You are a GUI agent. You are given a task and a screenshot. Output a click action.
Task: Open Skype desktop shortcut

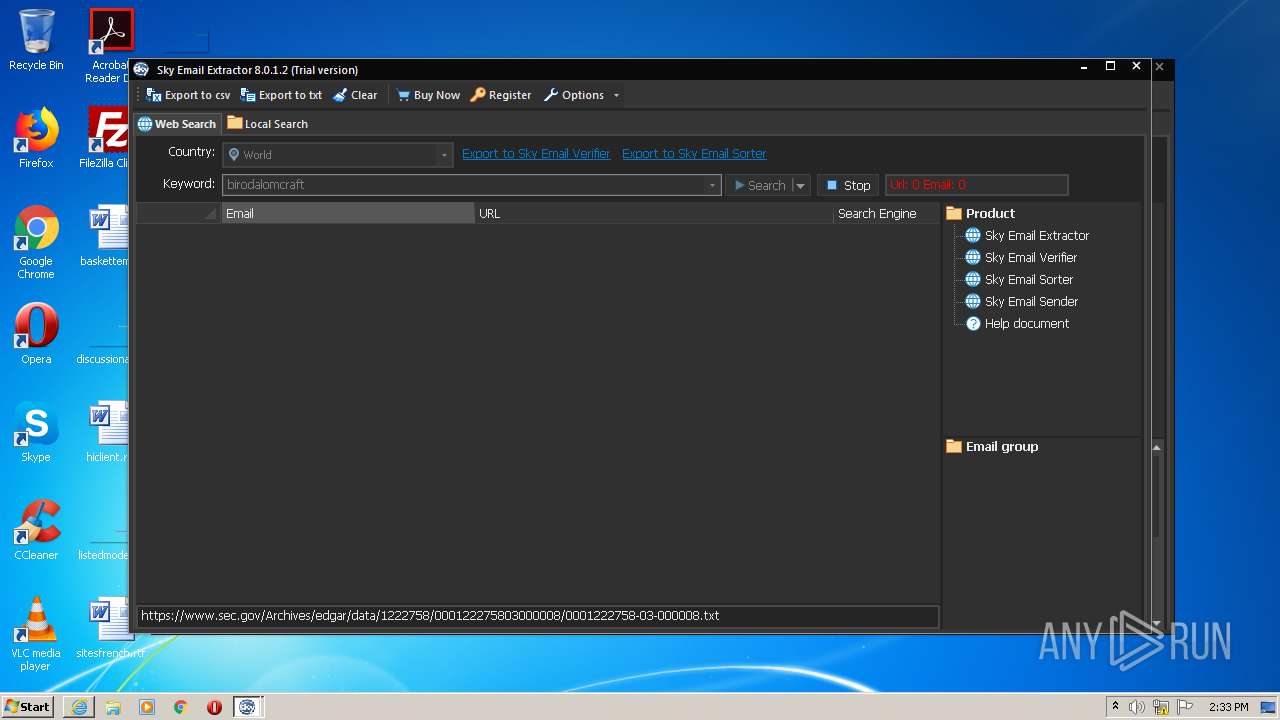[x=36, y=432]
